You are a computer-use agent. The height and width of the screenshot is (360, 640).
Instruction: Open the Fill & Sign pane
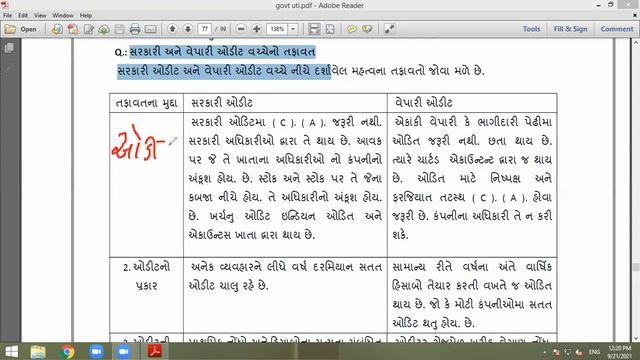[x=570, y=29]
